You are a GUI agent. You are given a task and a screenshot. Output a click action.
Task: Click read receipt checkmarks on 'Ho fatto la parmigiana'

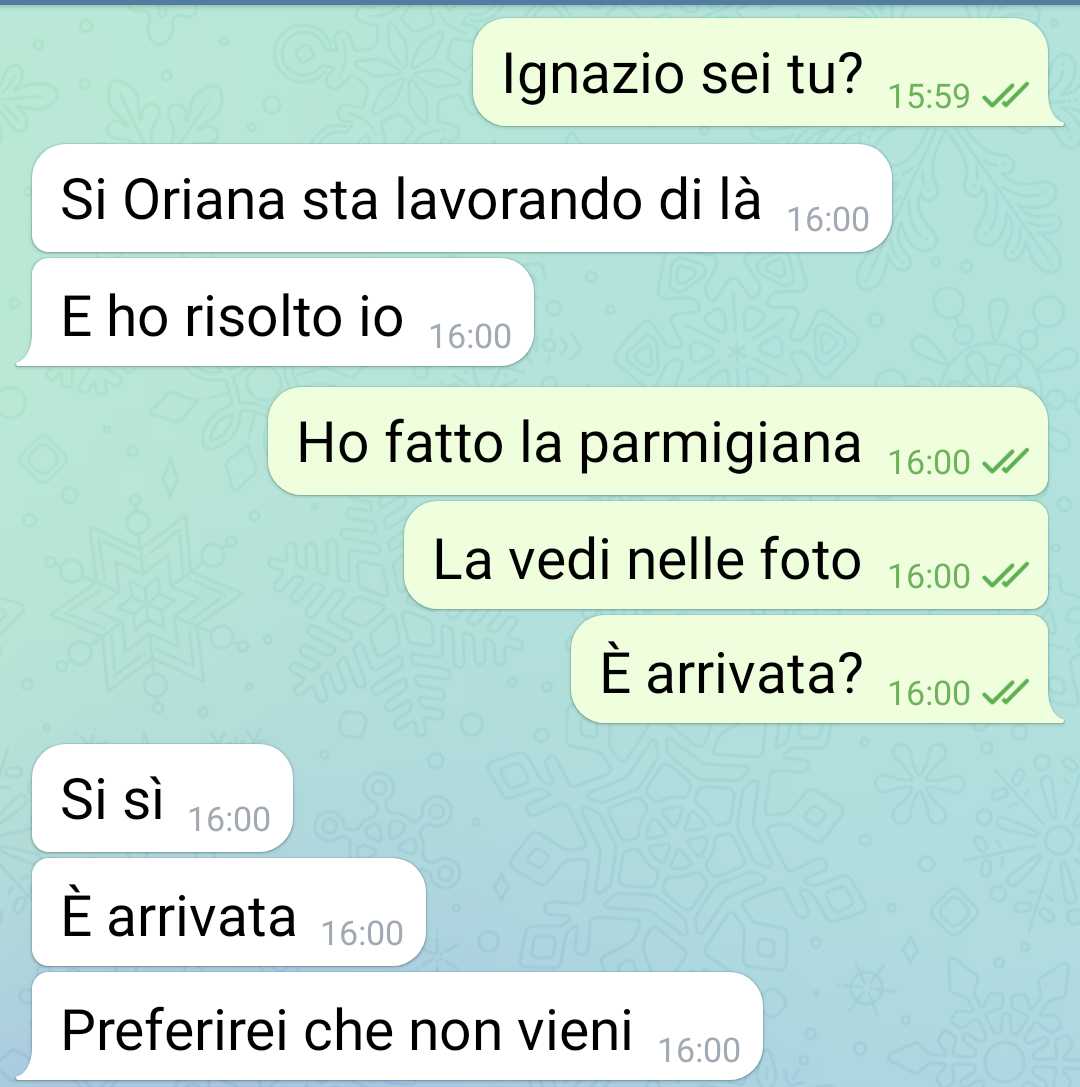pos(1006,462)
